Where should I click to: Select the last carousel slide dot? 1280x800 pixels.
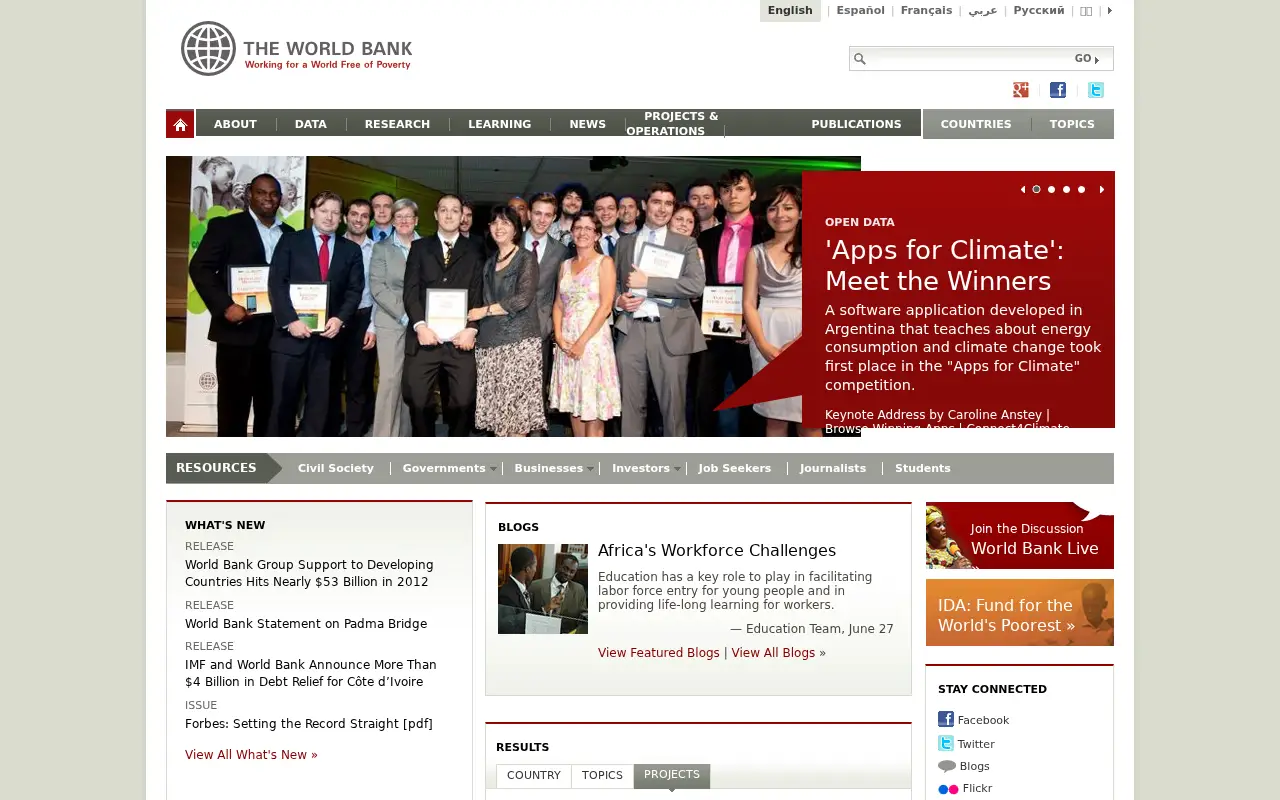pyautogui.click(x=1081, y=189)
